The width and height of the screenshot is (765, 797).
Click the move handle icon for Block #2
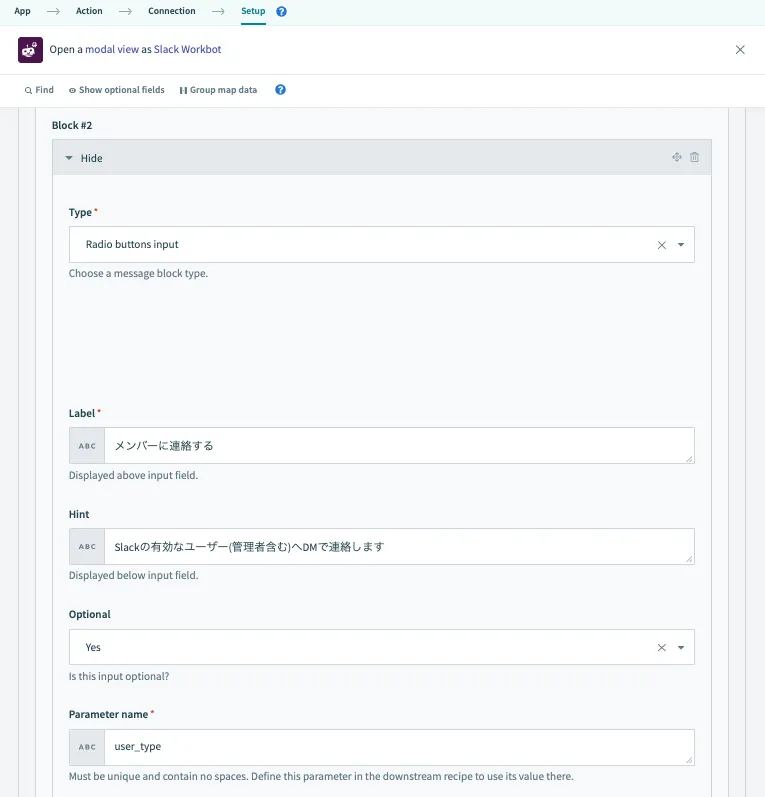tap(677, 157)
